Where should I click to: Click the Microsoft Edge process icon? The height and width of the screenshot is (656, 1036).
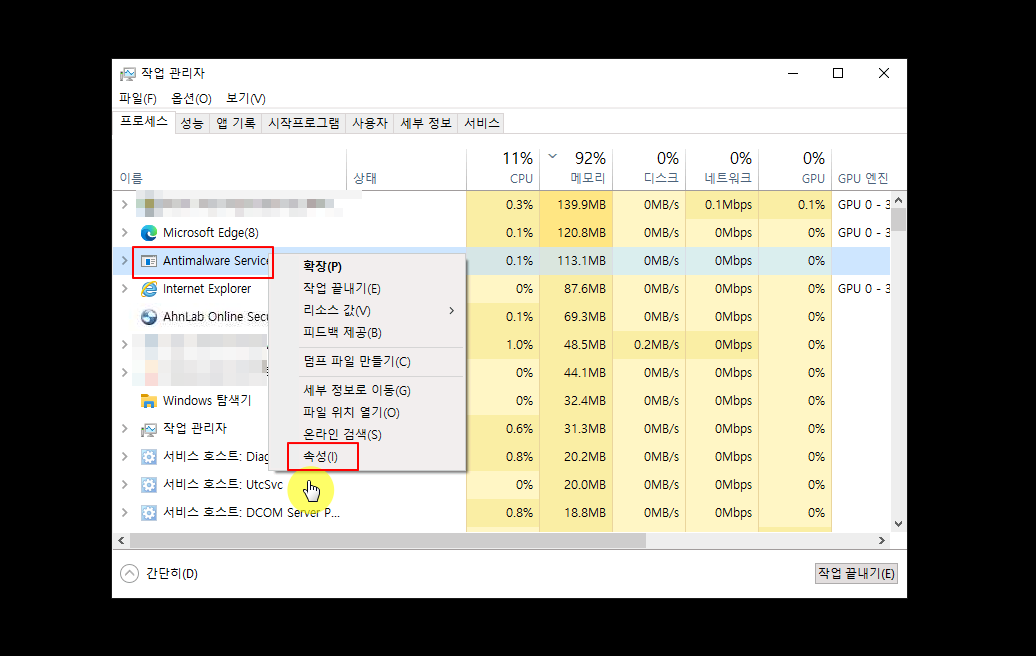pos(149,233)
